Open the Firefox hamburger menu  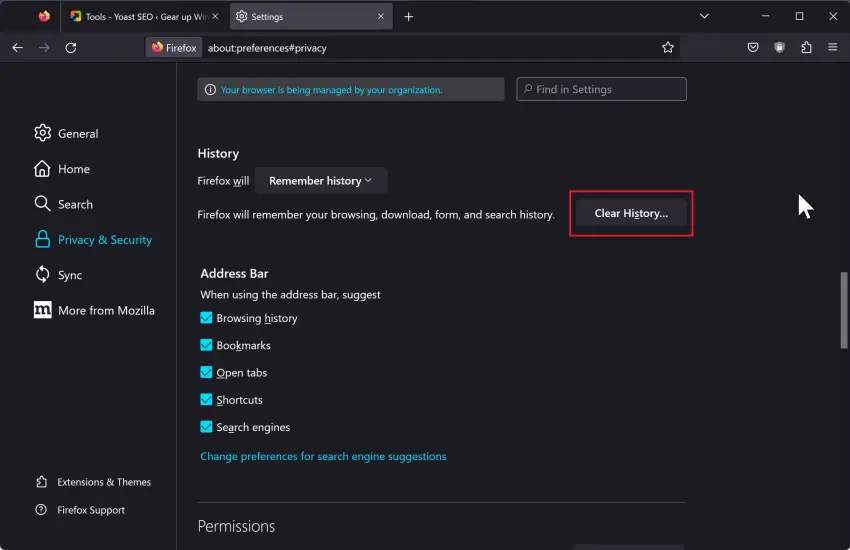pos(833,48)
